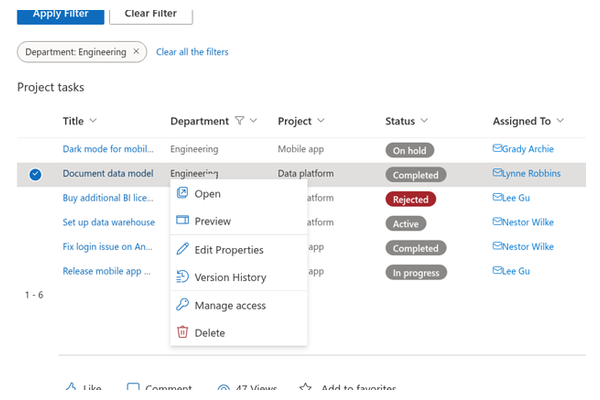Click mail icon beside Lynne Robbins

pos(497,173)
